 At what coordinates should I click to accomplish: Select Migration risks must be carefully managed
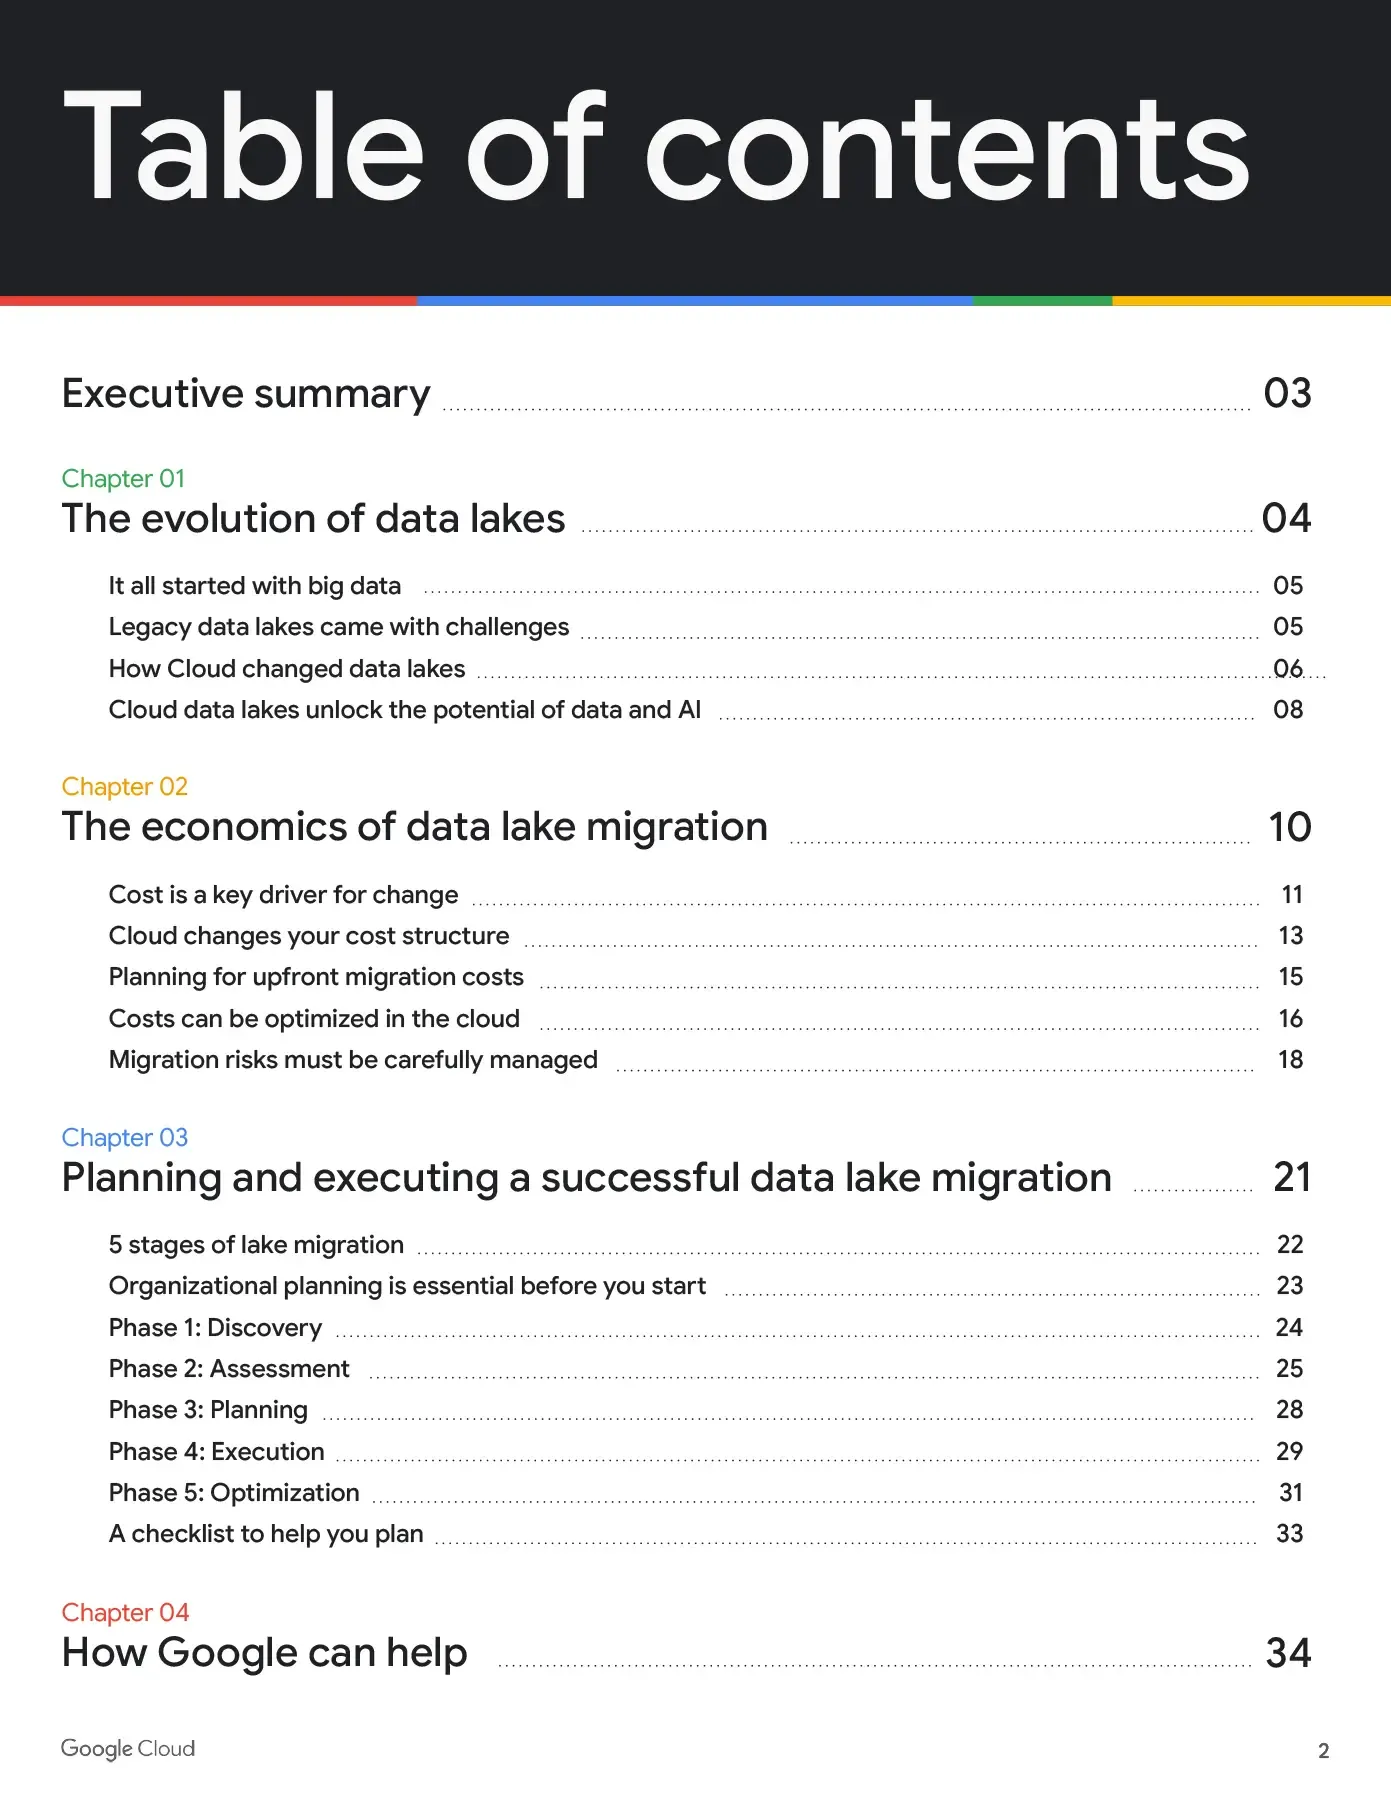(x=352, y=1060)
